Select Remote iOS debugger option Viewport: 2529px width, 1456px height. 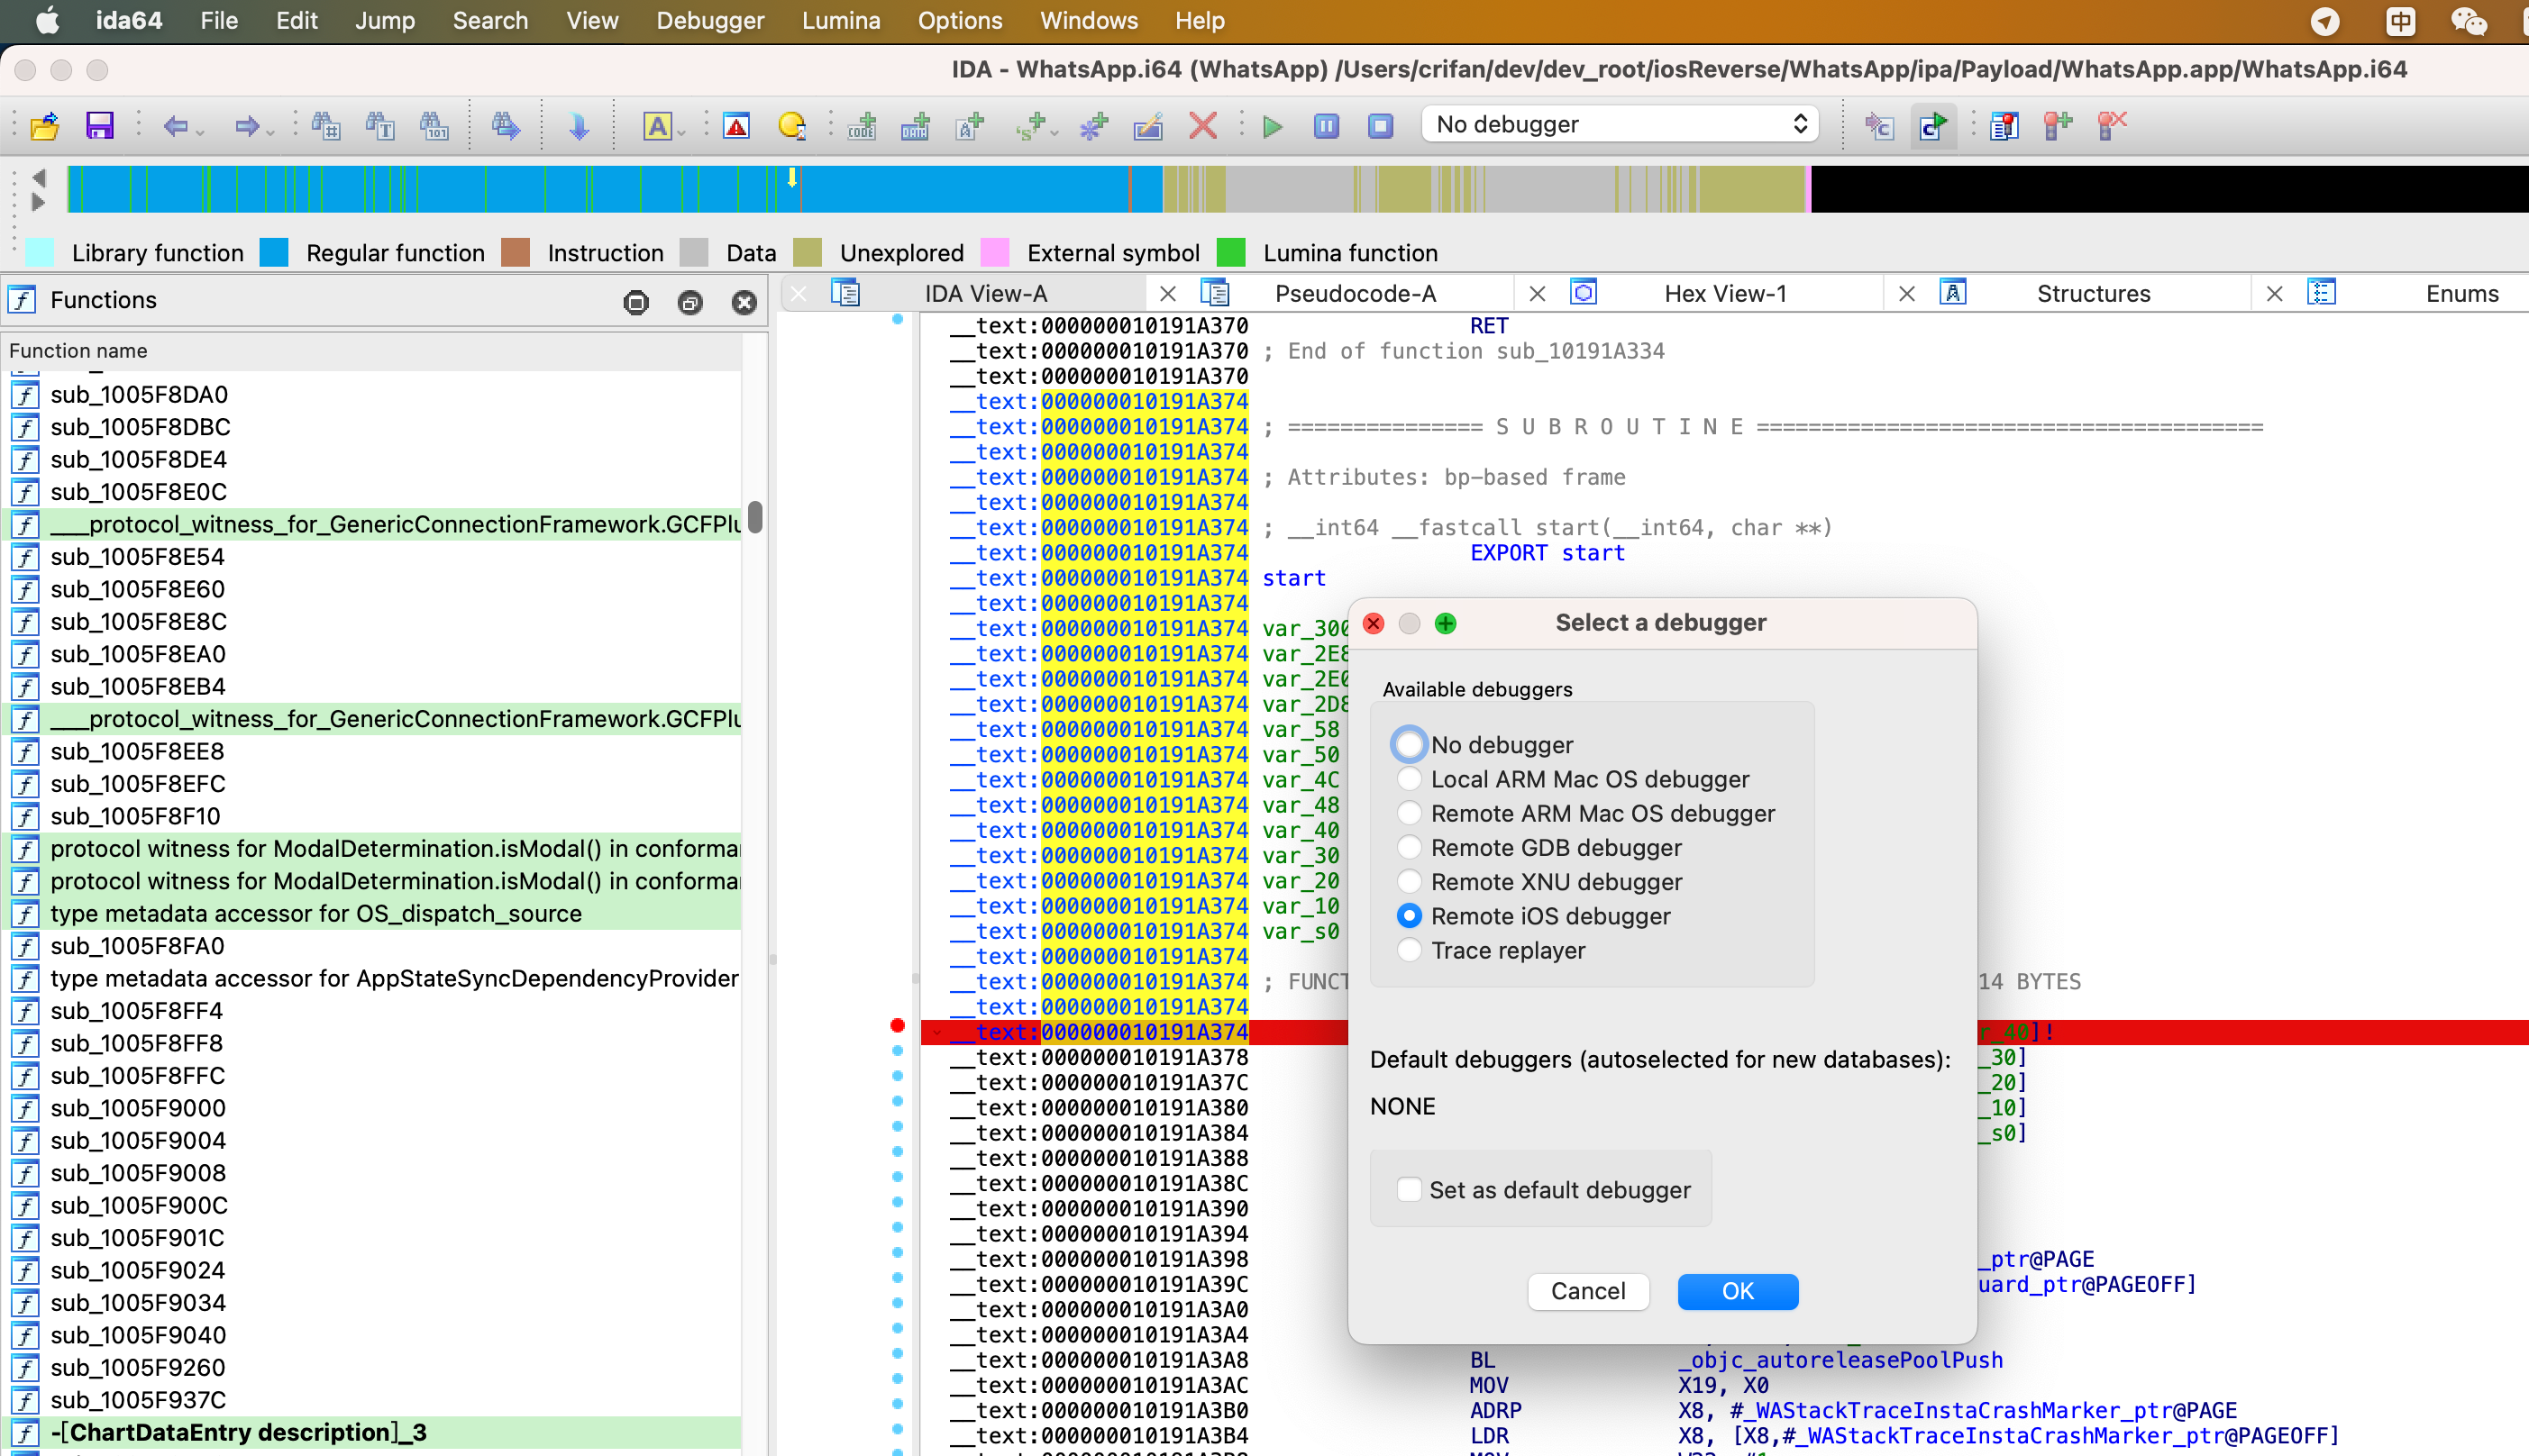point(1408,916)
